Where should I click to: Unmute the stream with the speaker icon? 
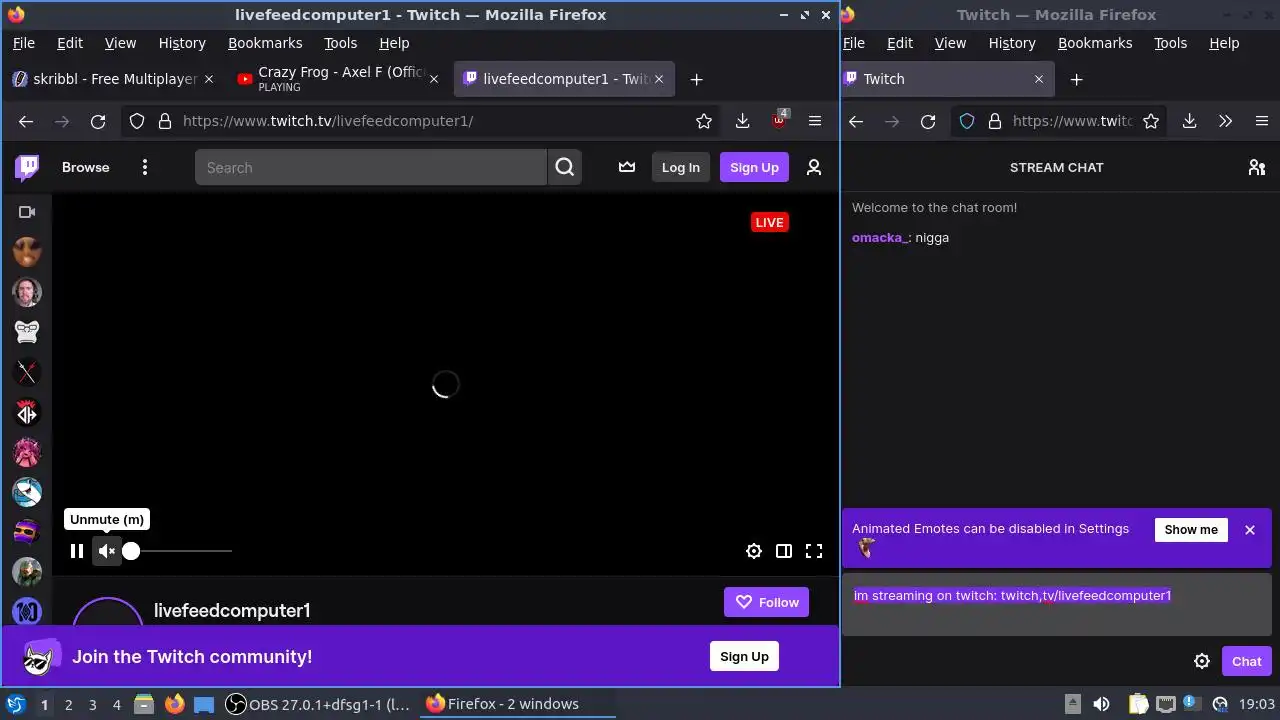(107, 551)
